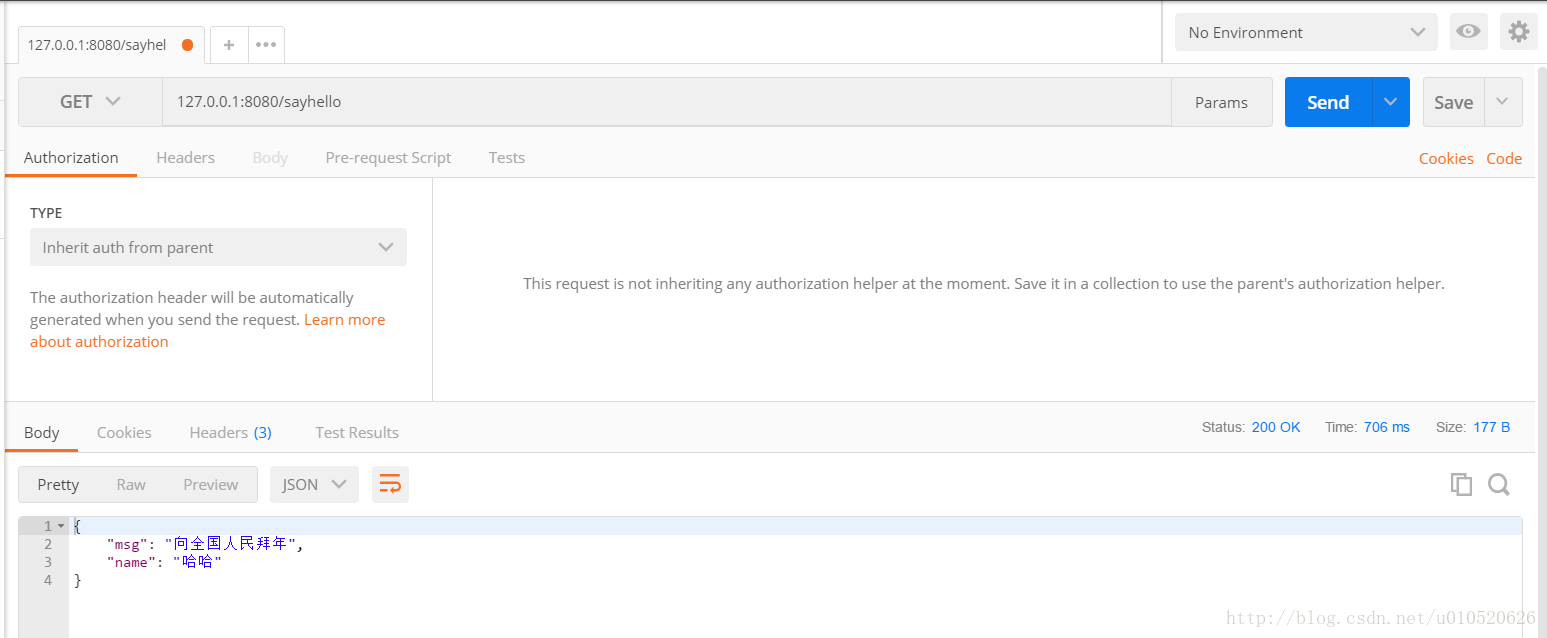Follow Learn more about authorization link
The width and height of the screenshot is (1547, 638).
[x=344, y=320]
